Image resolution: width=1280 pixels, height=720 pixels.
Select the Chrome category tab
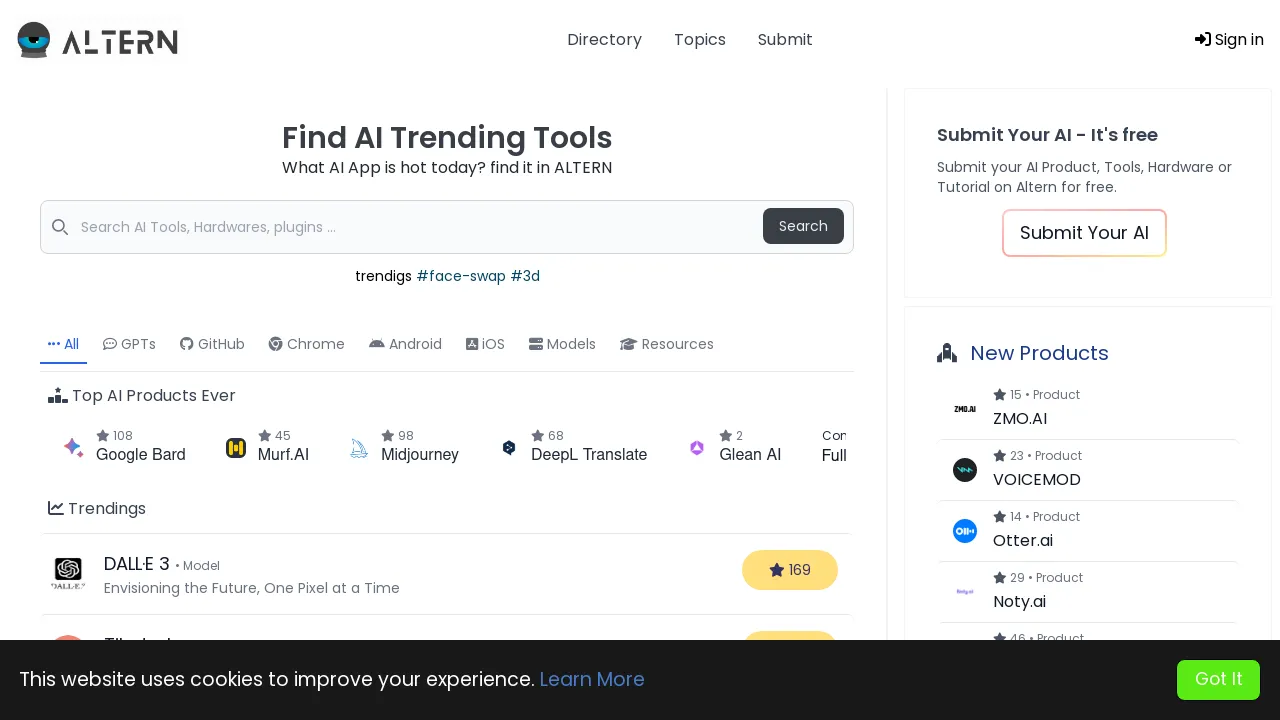pyautogui.click(x=306, y=344)
